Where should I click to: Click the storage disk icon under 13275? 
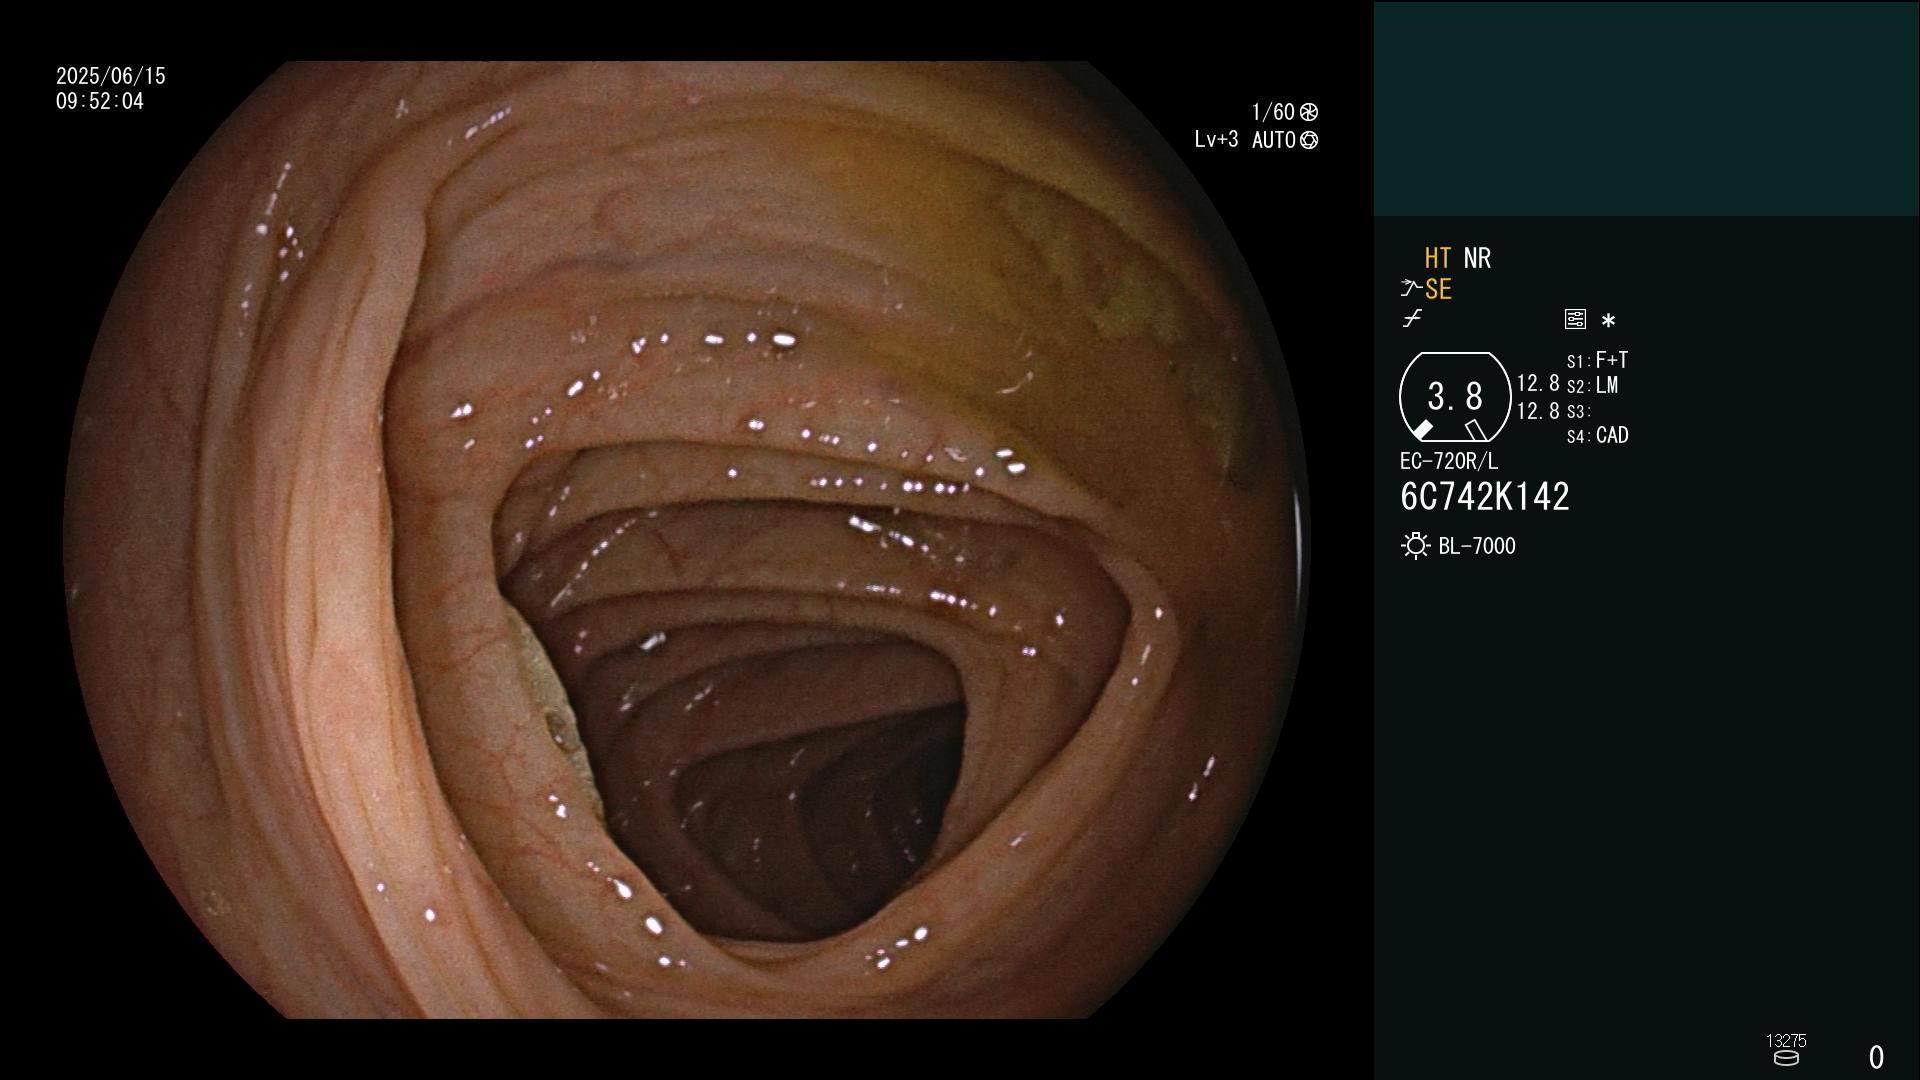click(1786, 1058)
